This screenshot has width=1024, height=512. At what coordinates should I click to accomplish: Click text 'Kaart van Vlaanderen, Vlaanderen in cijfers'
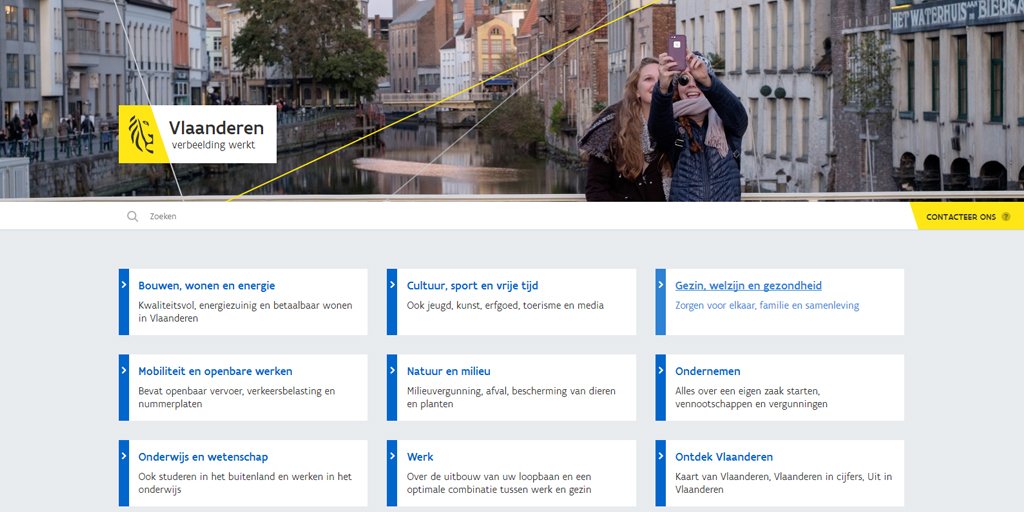pyautogui.click(x=769, y=476)
